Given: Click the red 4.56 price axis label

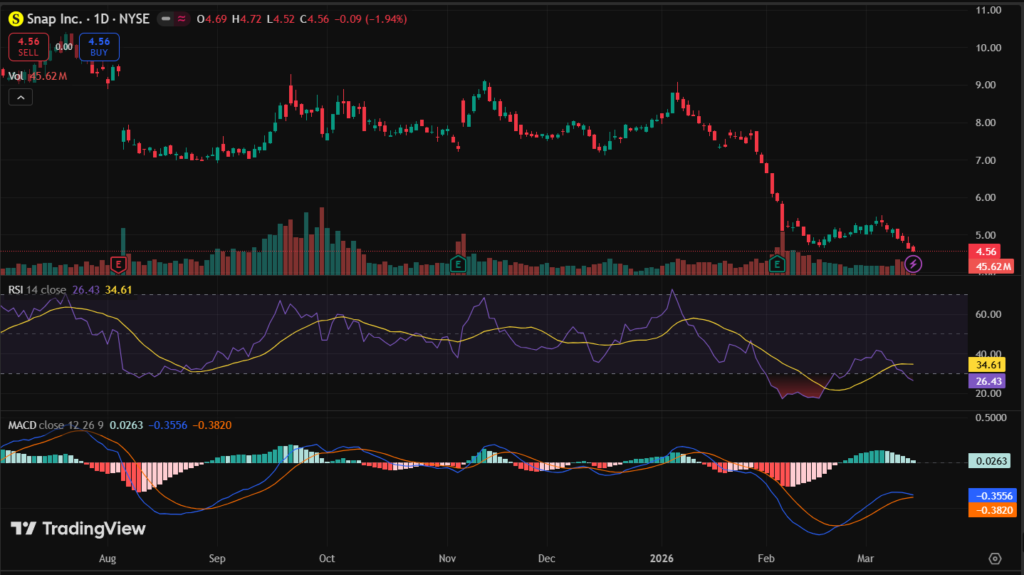Looking at the screenshot, I should point(985,252).
